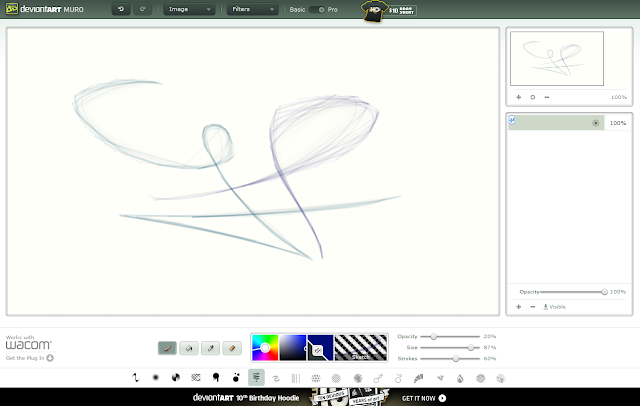The width and height of the screenshot is (640, 406).
Task: Choose the water drop brush icon
Action: pos(460,378)
